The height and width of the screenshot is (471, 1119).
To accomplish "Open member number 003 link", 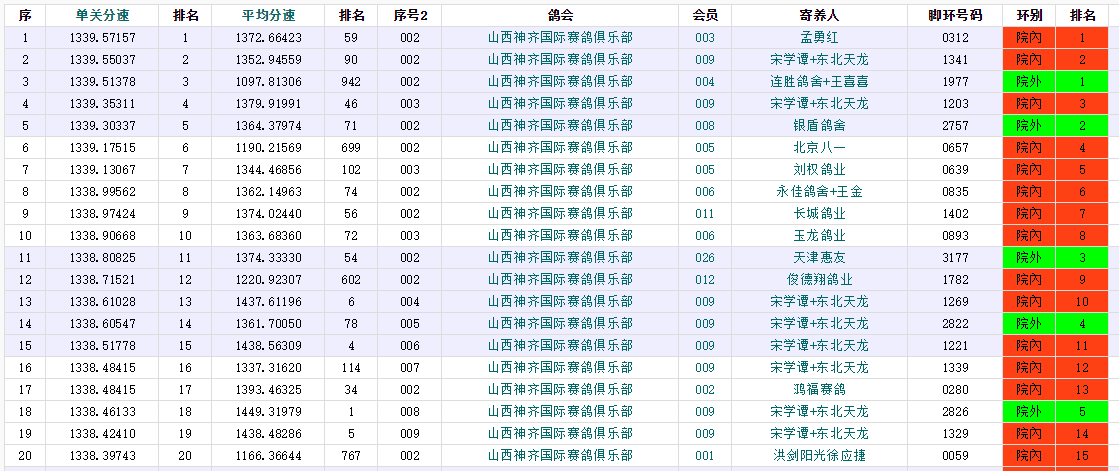I will [x=704, y=38].
